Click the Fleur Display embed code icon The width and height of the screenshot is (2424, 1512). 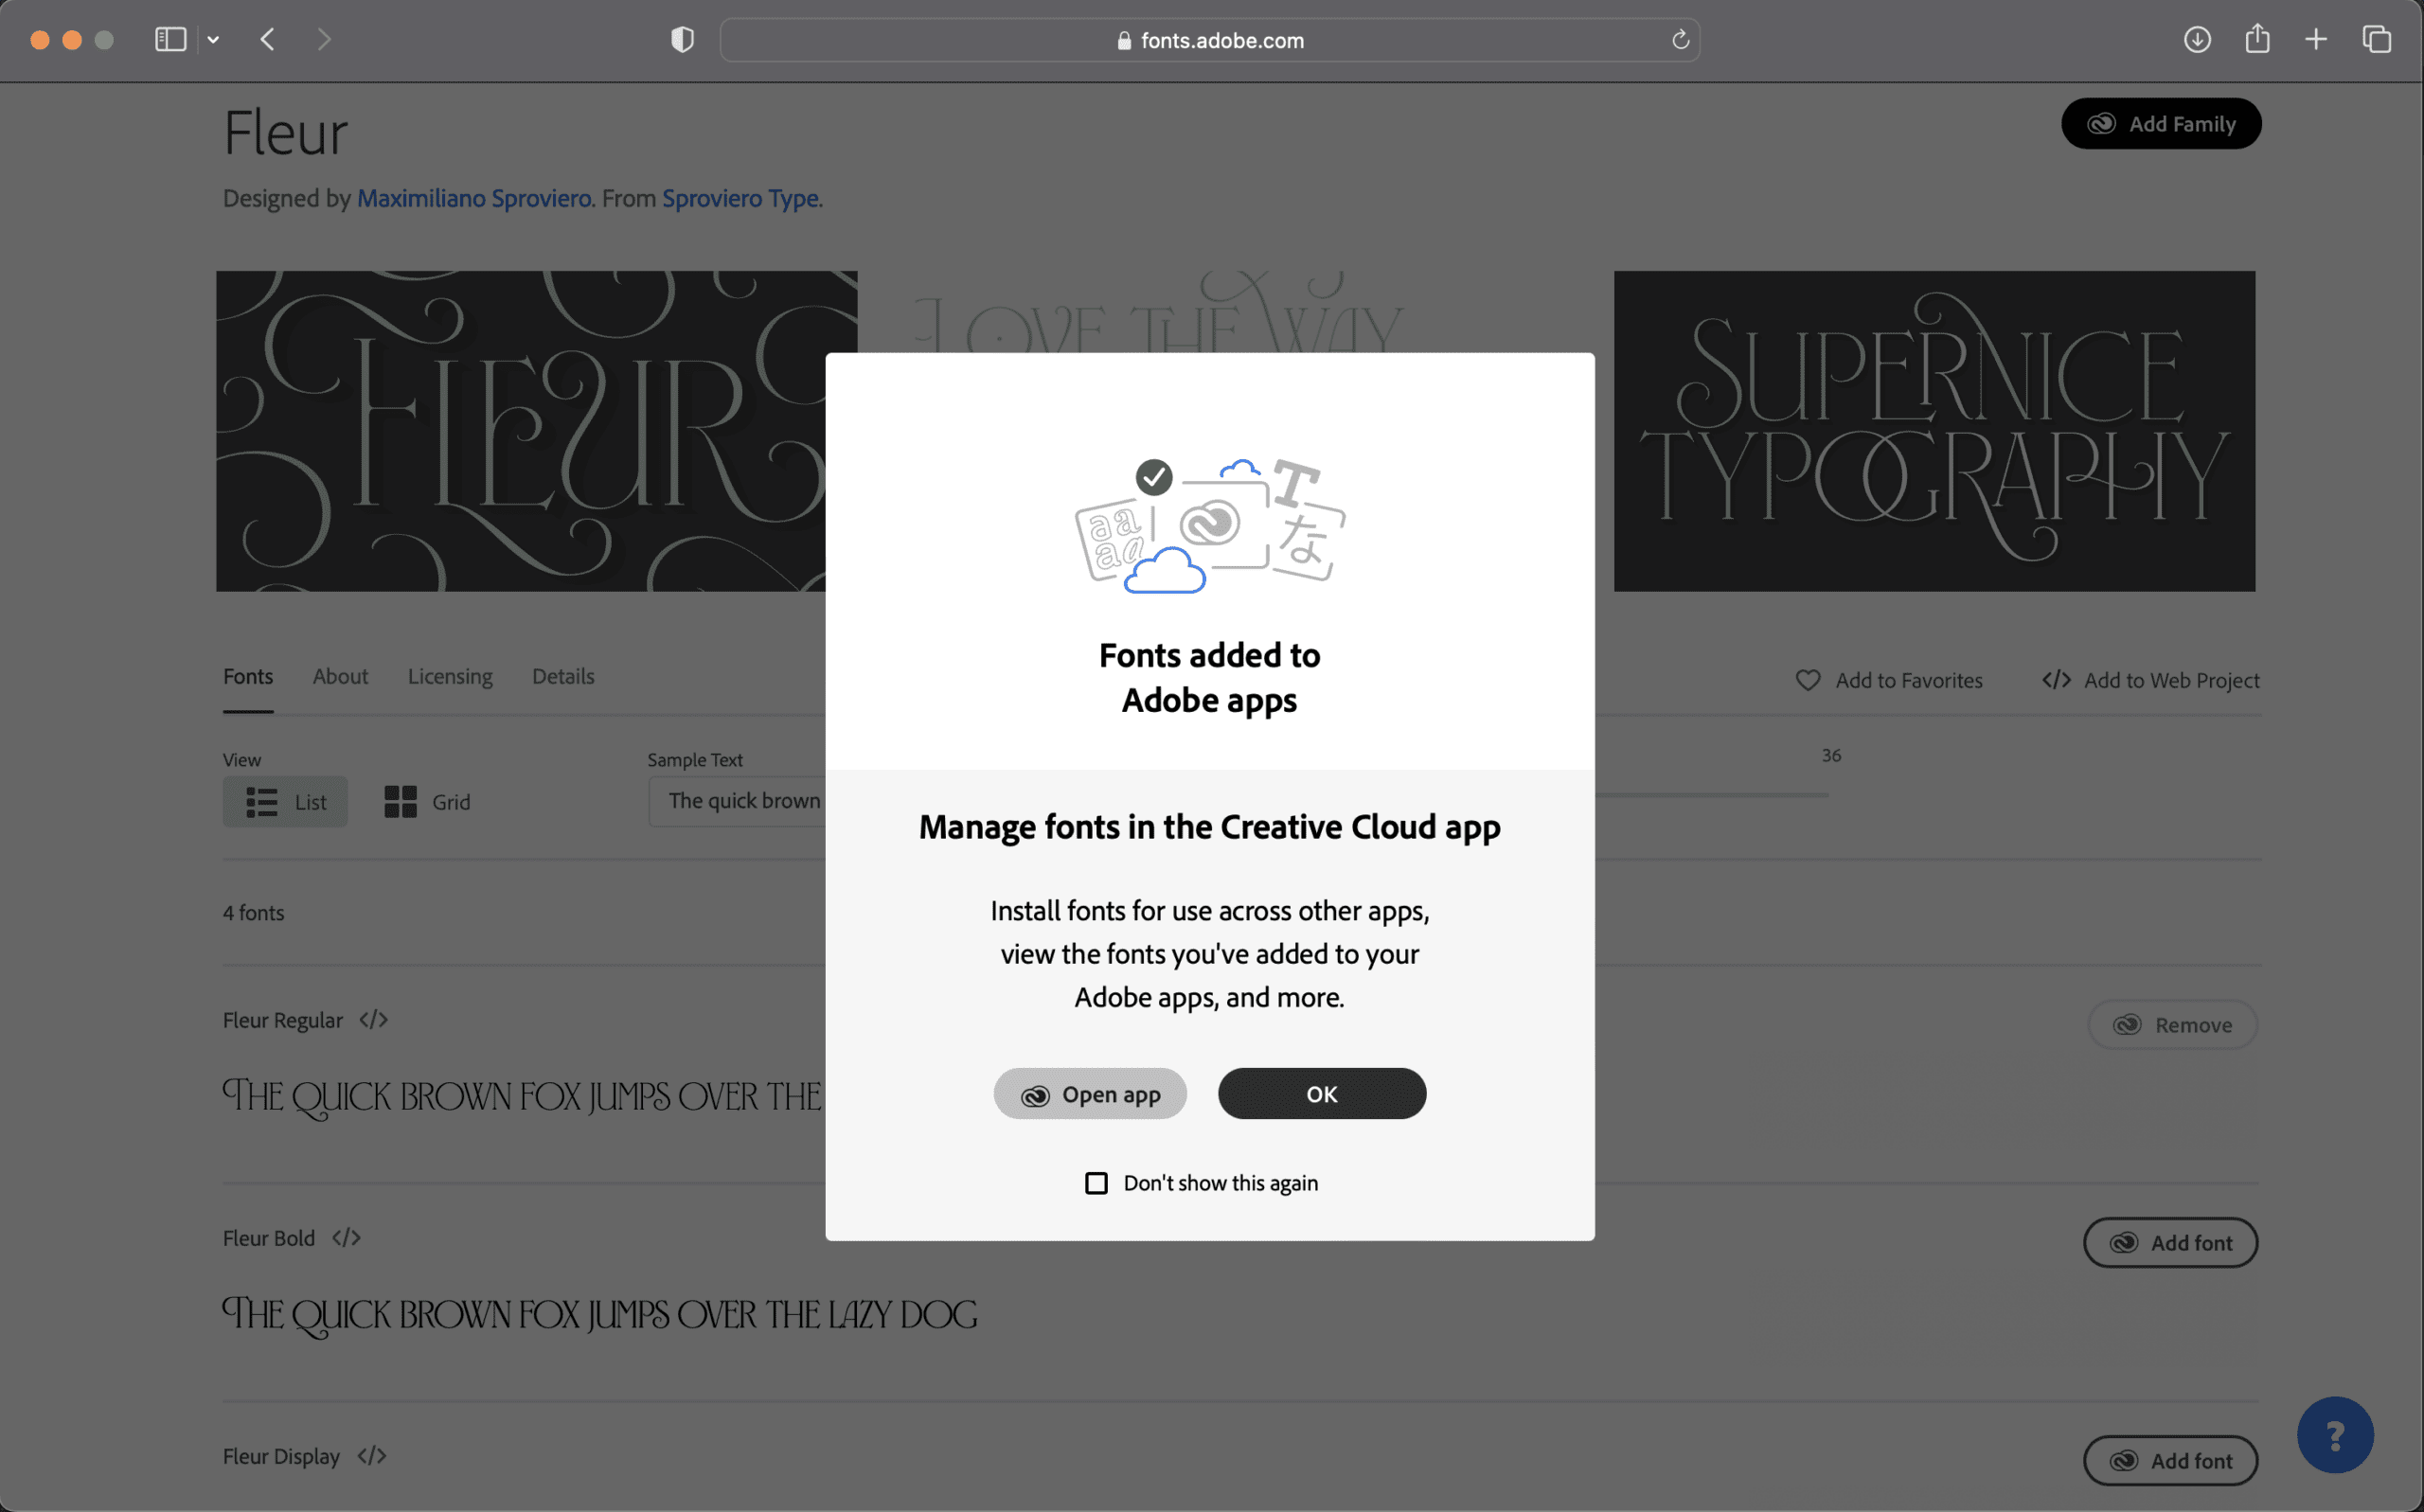tap(371, 1454)
